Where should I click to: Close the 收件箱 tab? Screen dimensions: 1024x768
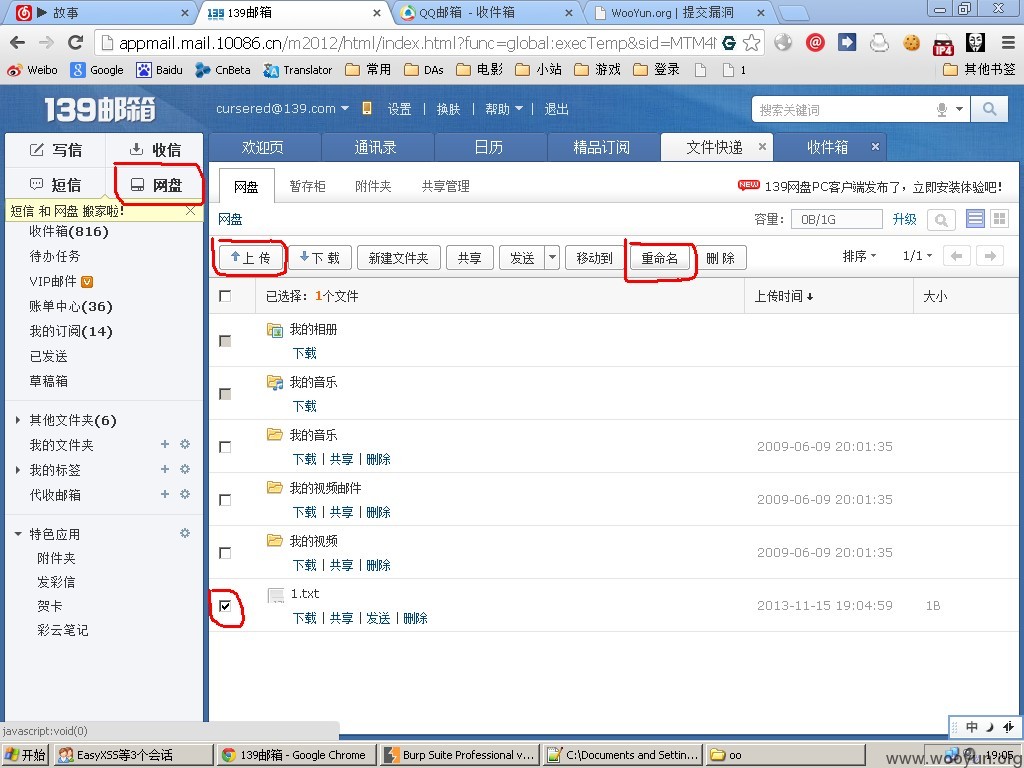[875, 147]
